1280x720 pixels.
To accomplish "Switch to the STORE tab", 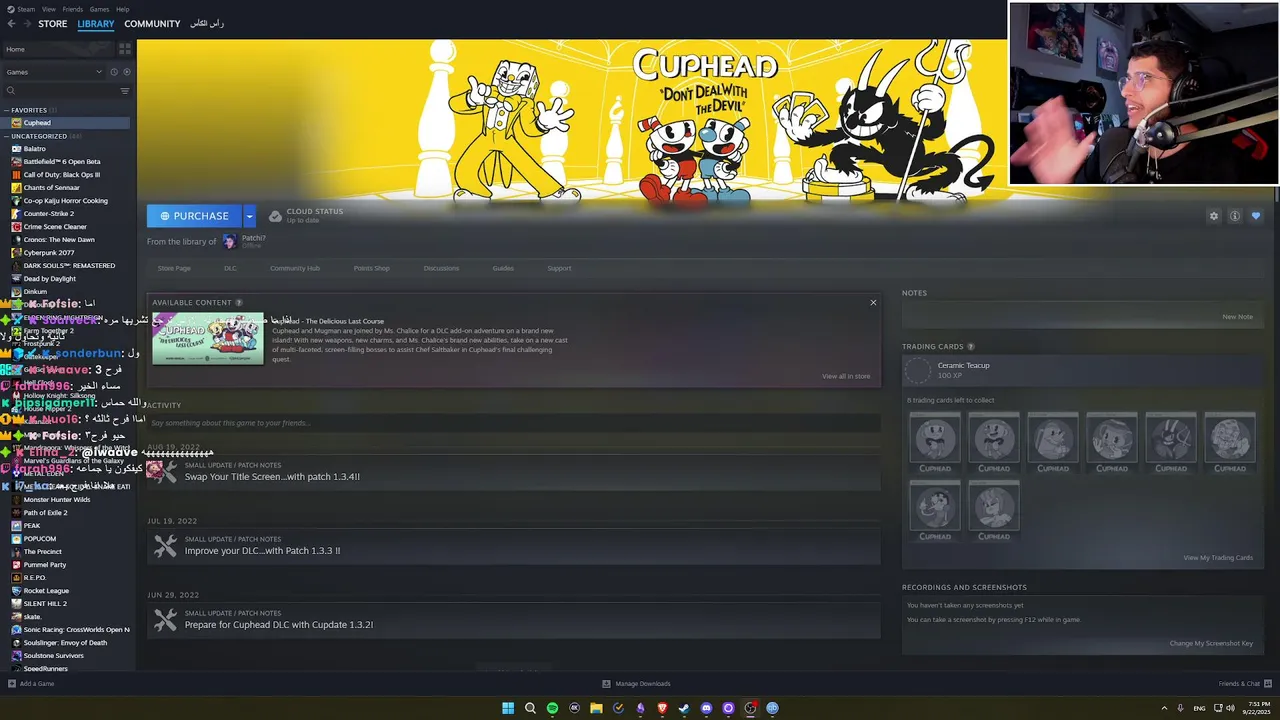I will [x=52, y=24].
